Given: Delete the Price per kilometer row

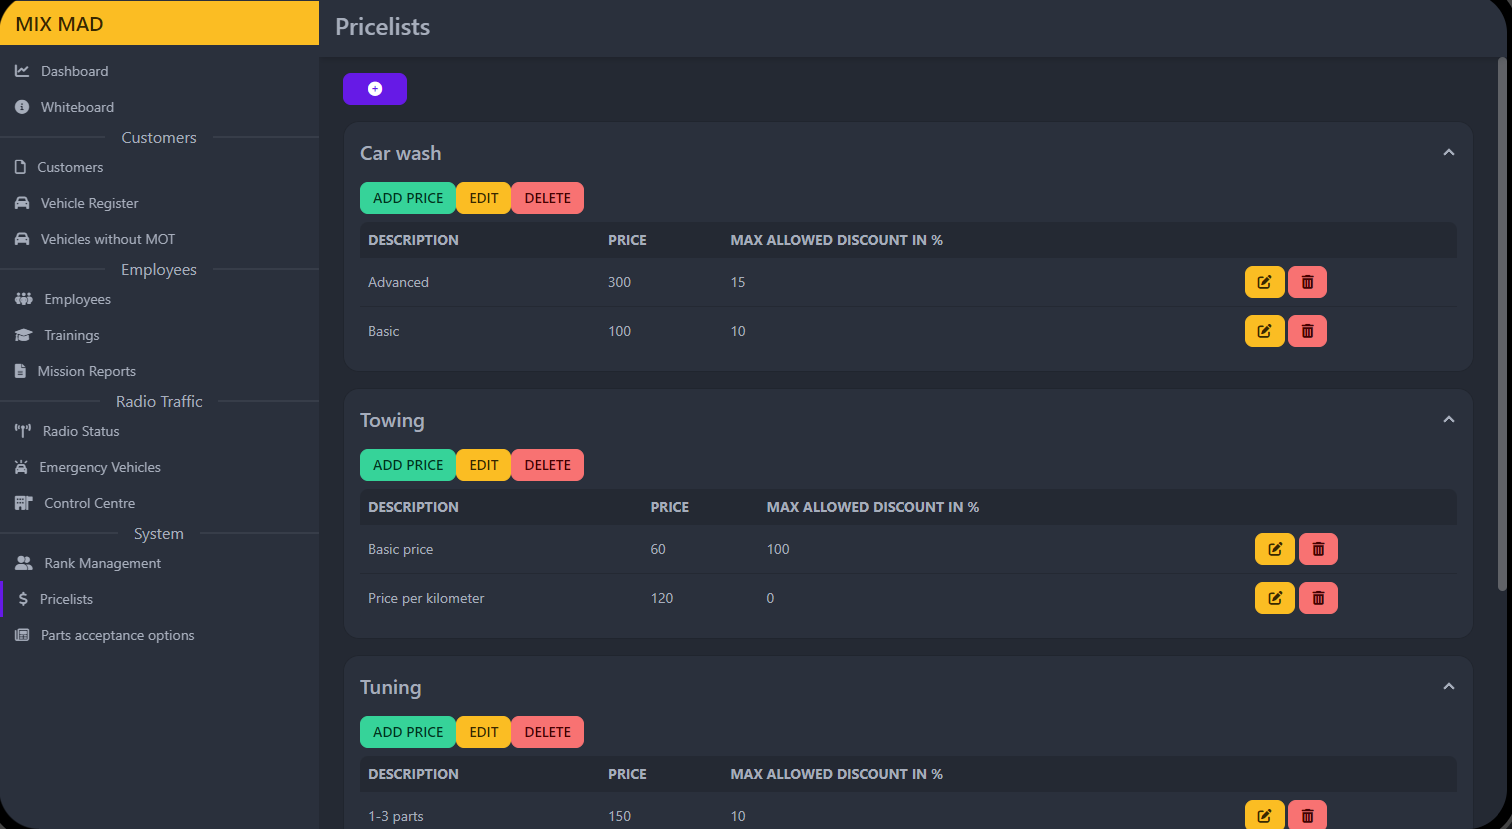Looking at the screenshot, I should pos(1318,598).
